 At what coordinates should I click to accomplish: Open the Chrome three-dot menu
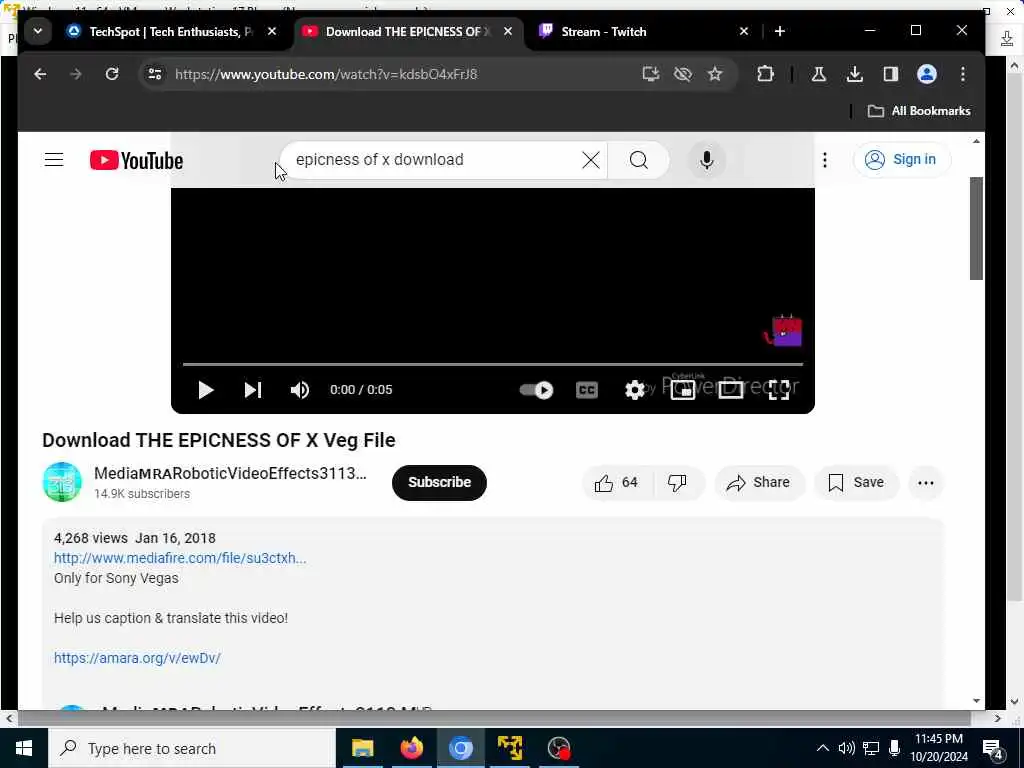point(963,74)
